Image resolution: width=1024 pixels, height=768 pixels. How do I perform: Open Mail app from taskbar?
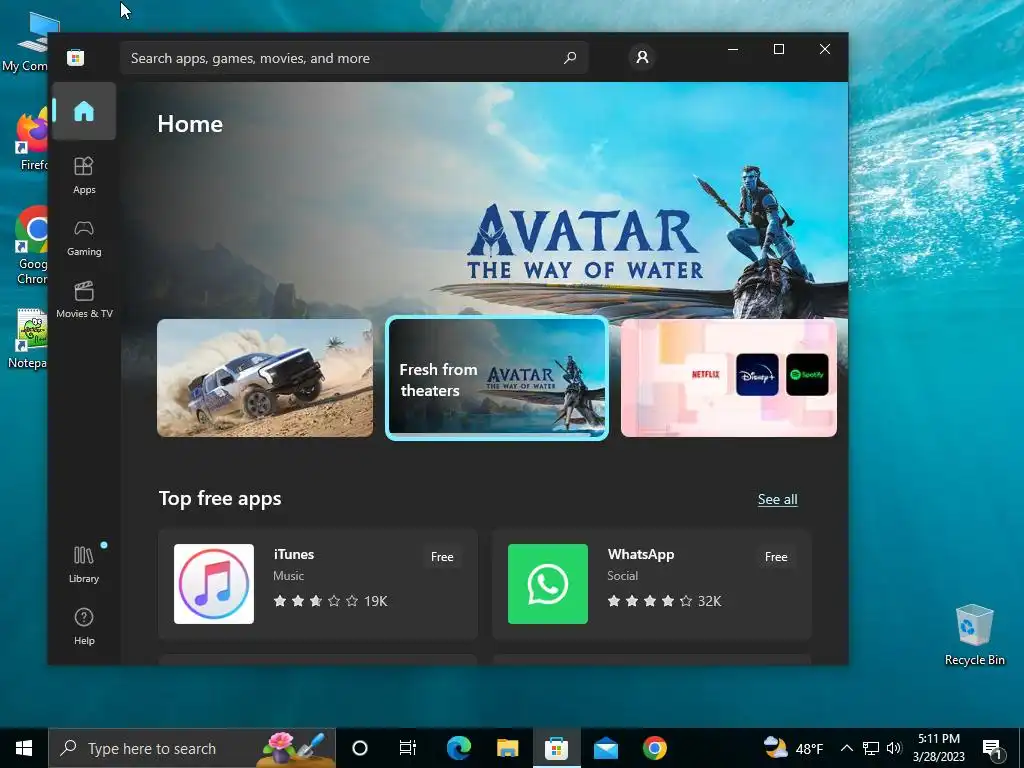[x=605, y=748]
